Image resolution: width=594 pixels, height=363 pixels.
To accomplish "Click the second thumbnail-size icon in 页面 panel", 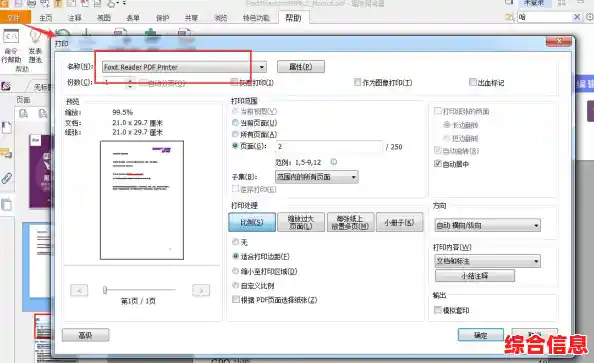I will (43, 113).
